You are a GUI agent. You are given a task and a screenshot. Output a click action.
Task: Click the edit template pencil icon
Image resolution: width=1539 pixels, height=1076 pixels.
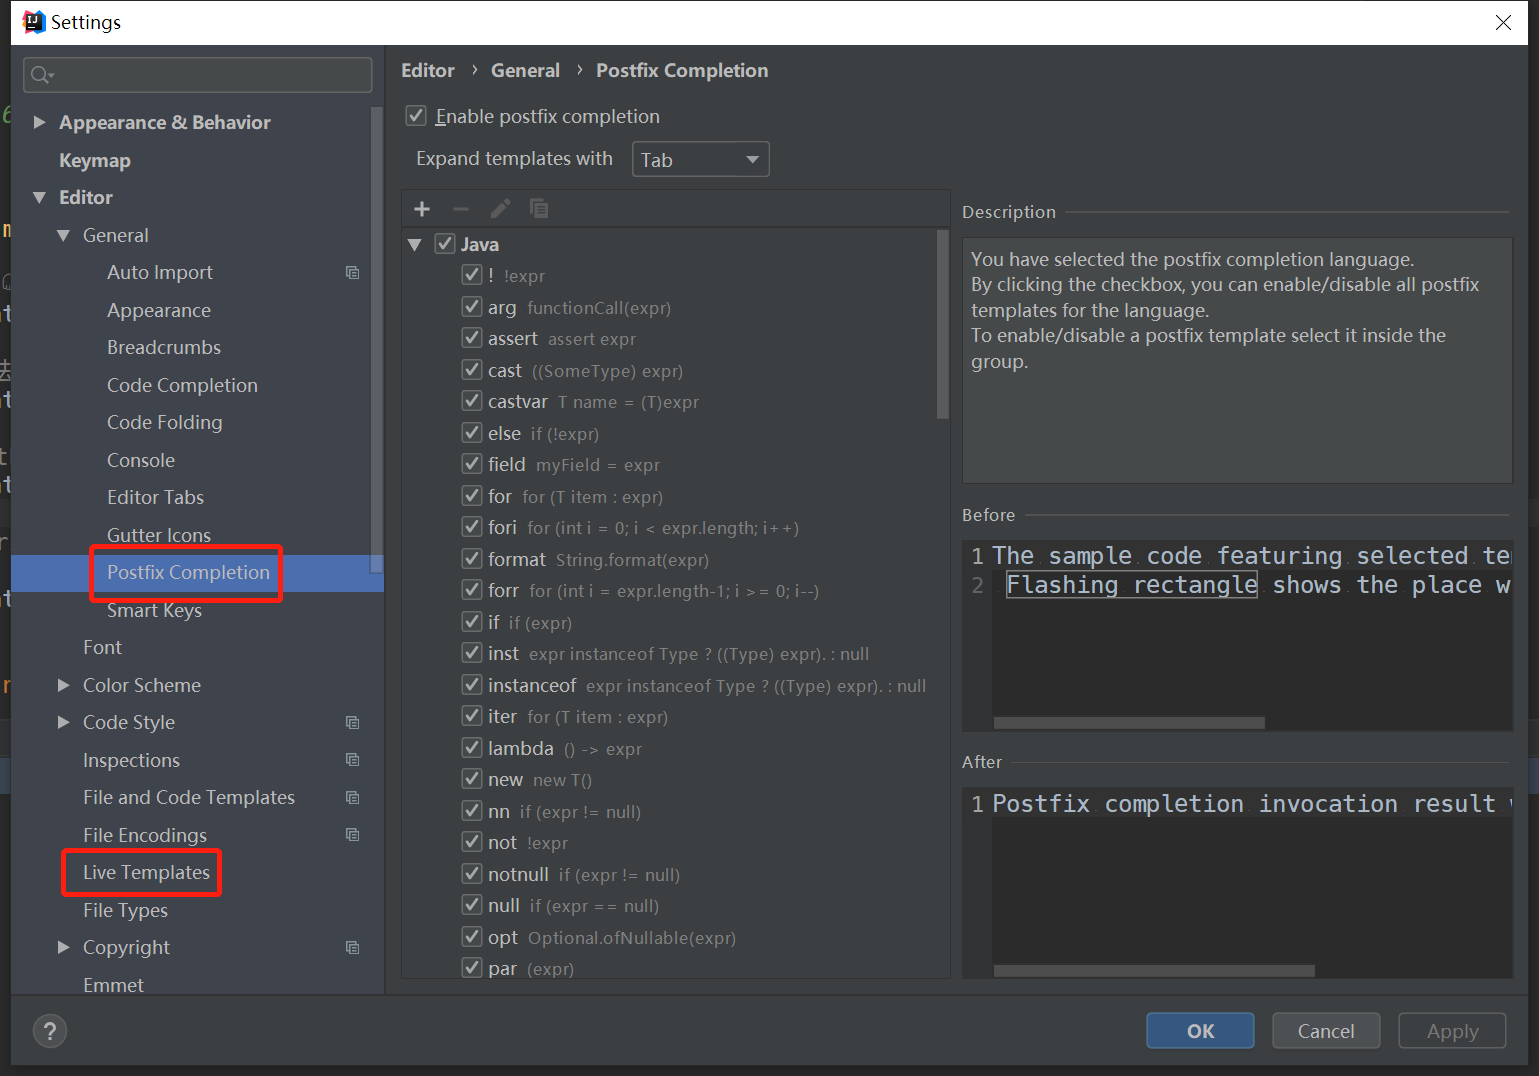pos(500,209)
